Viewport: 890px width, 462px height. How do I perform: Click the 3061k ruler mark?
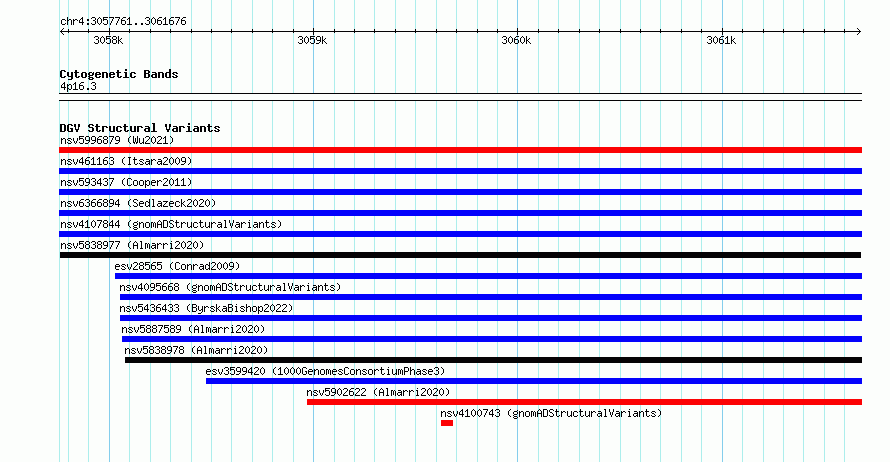[721, 40]
